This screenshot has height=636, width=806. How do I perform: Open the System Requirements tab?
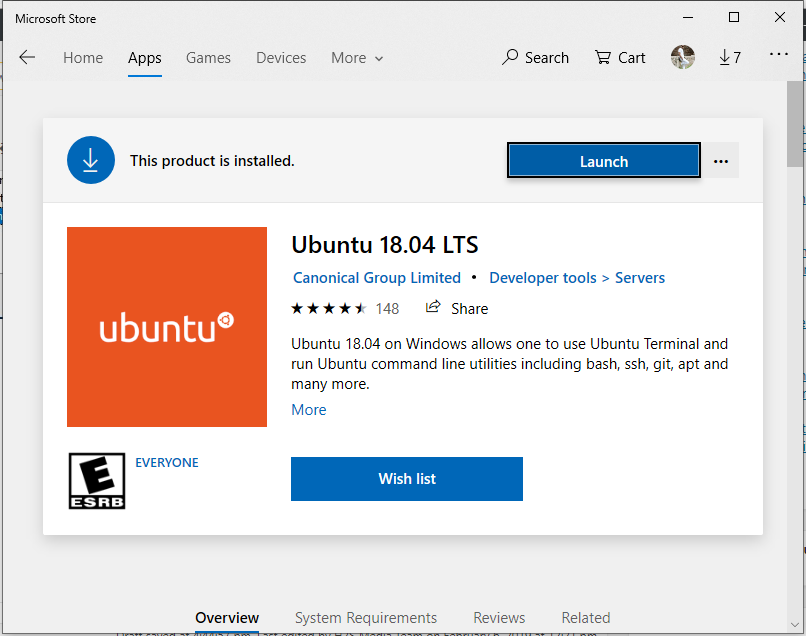click(365, 617)
